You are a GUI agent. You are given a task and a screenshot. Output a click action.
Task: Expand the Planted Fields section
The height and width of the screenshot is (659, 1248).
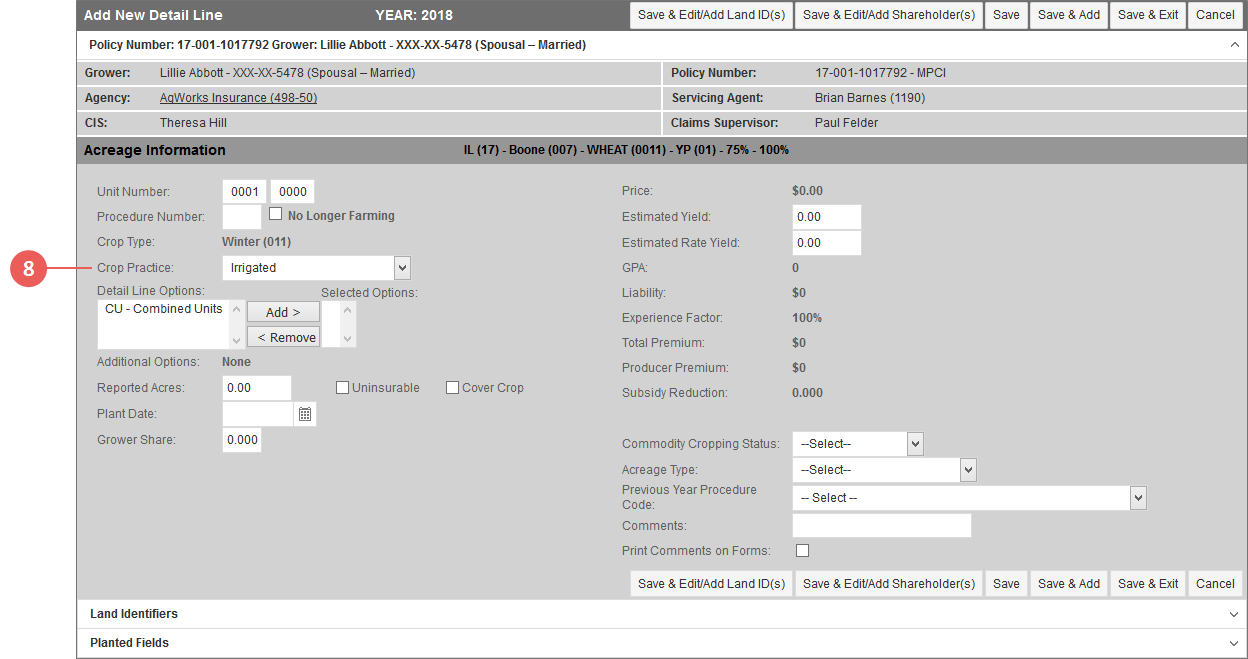click(x=662, y=643)
